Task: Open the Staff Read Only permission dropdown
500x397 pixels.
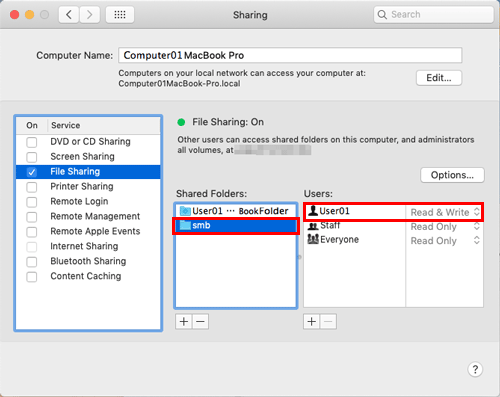Action: pos(445,227)
